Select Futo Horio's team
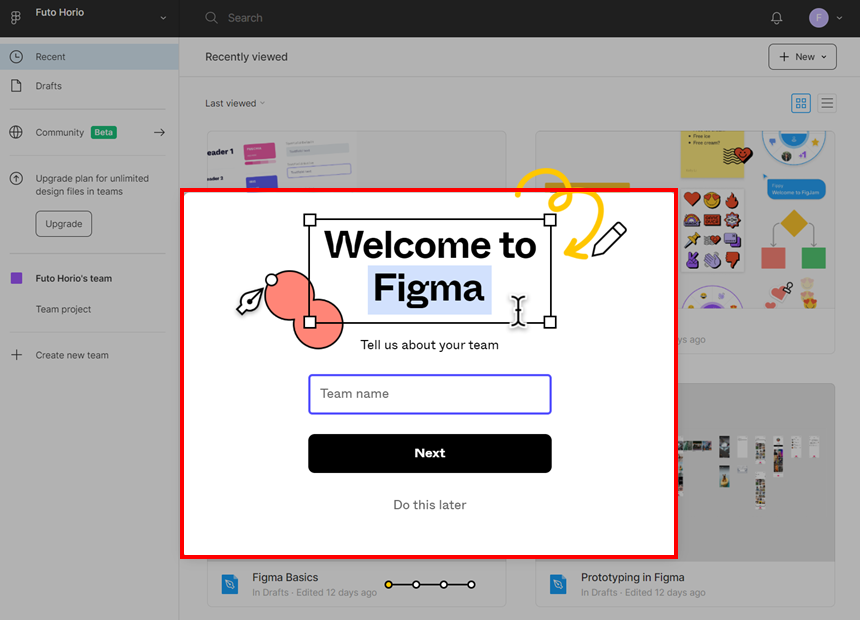 click(73, 278)
